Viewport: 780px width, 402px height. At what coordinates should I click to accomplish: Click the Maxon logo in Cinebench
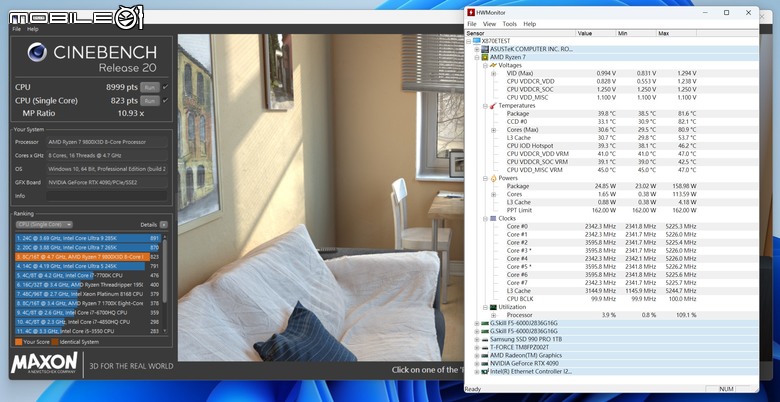[44, 363]
